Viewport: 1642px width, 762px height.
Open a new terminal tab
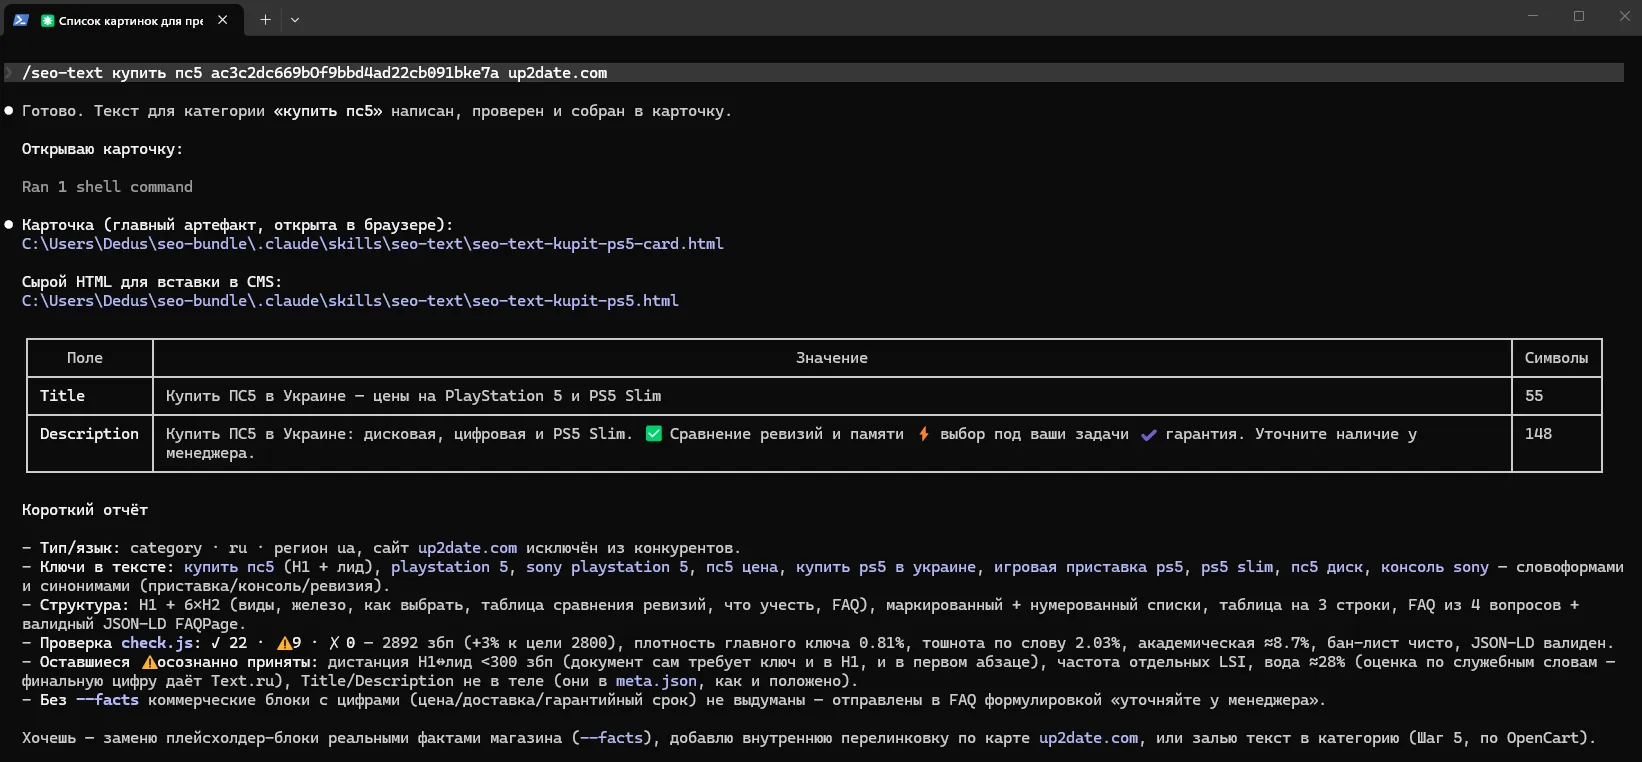(x=265, y=19)
